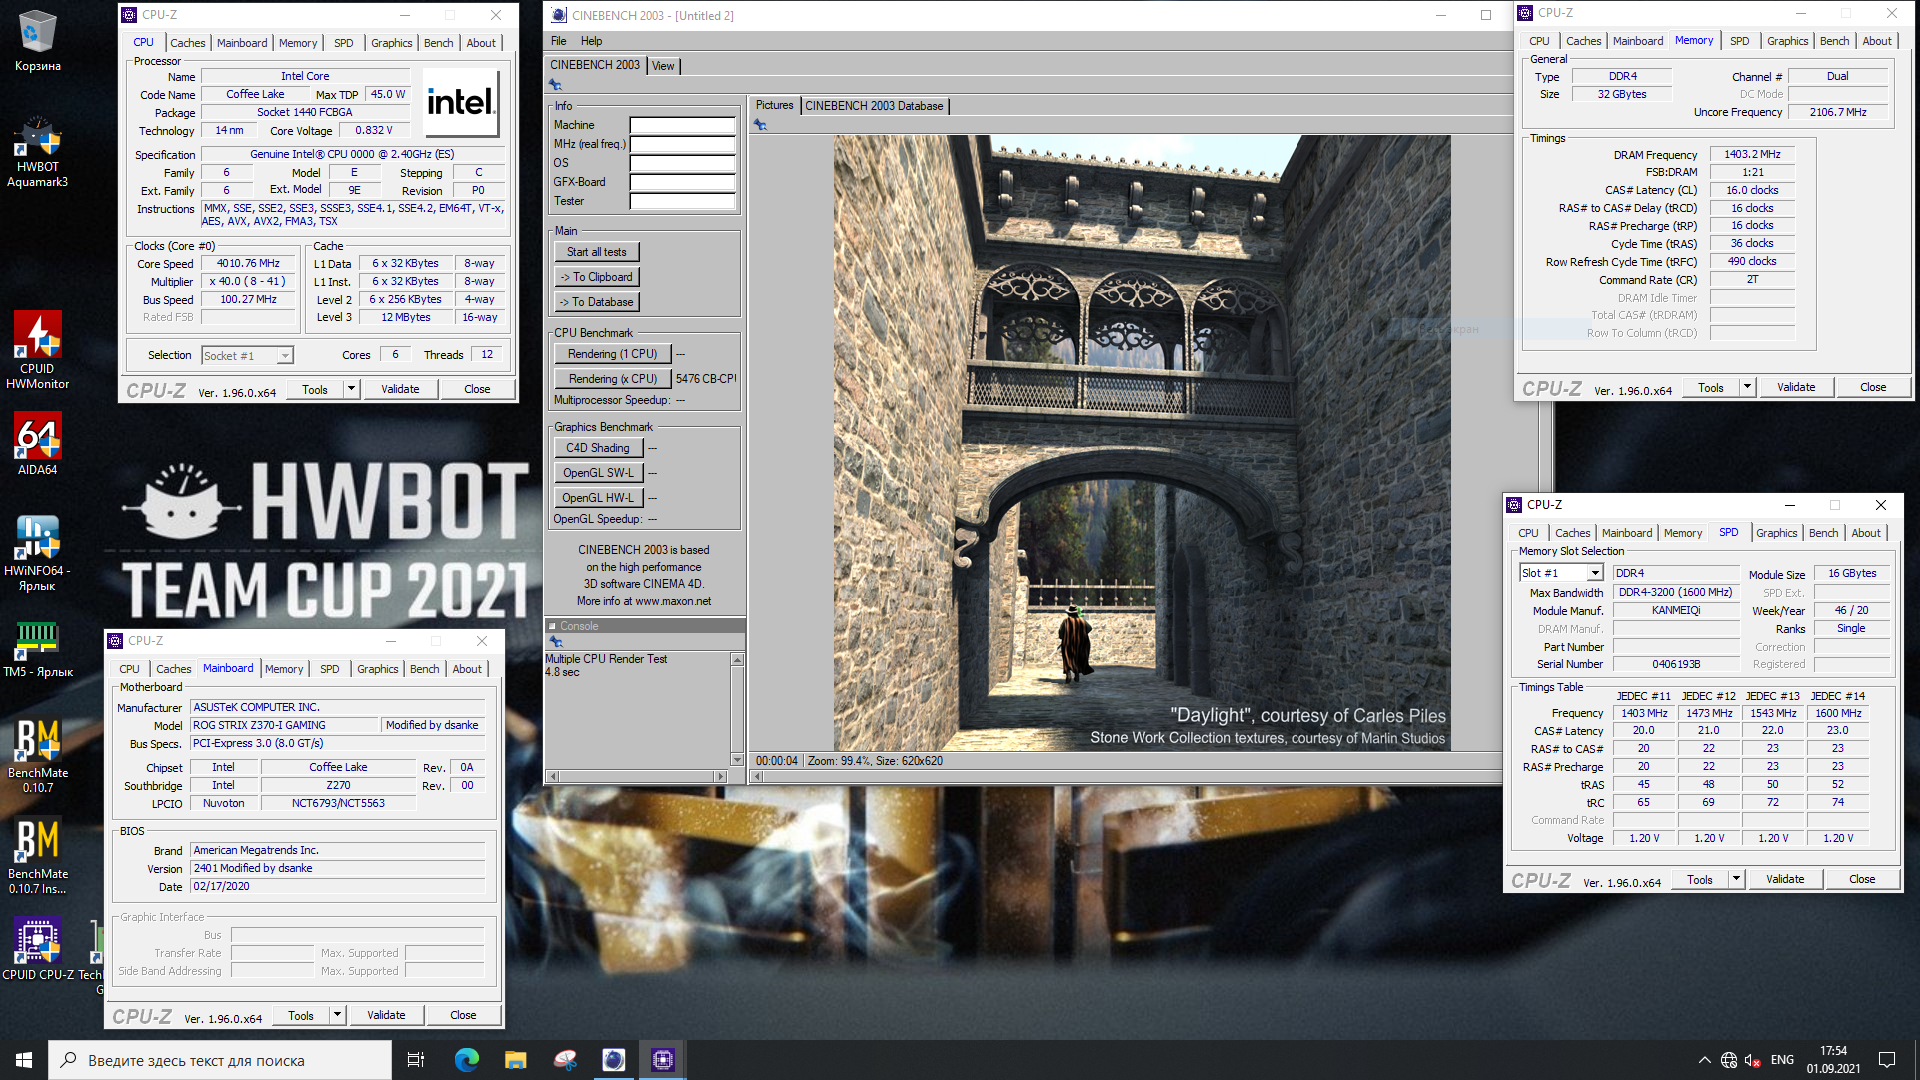
Task: Switch to CPU-Z taskbar icon
Action: click(662, 1060)
